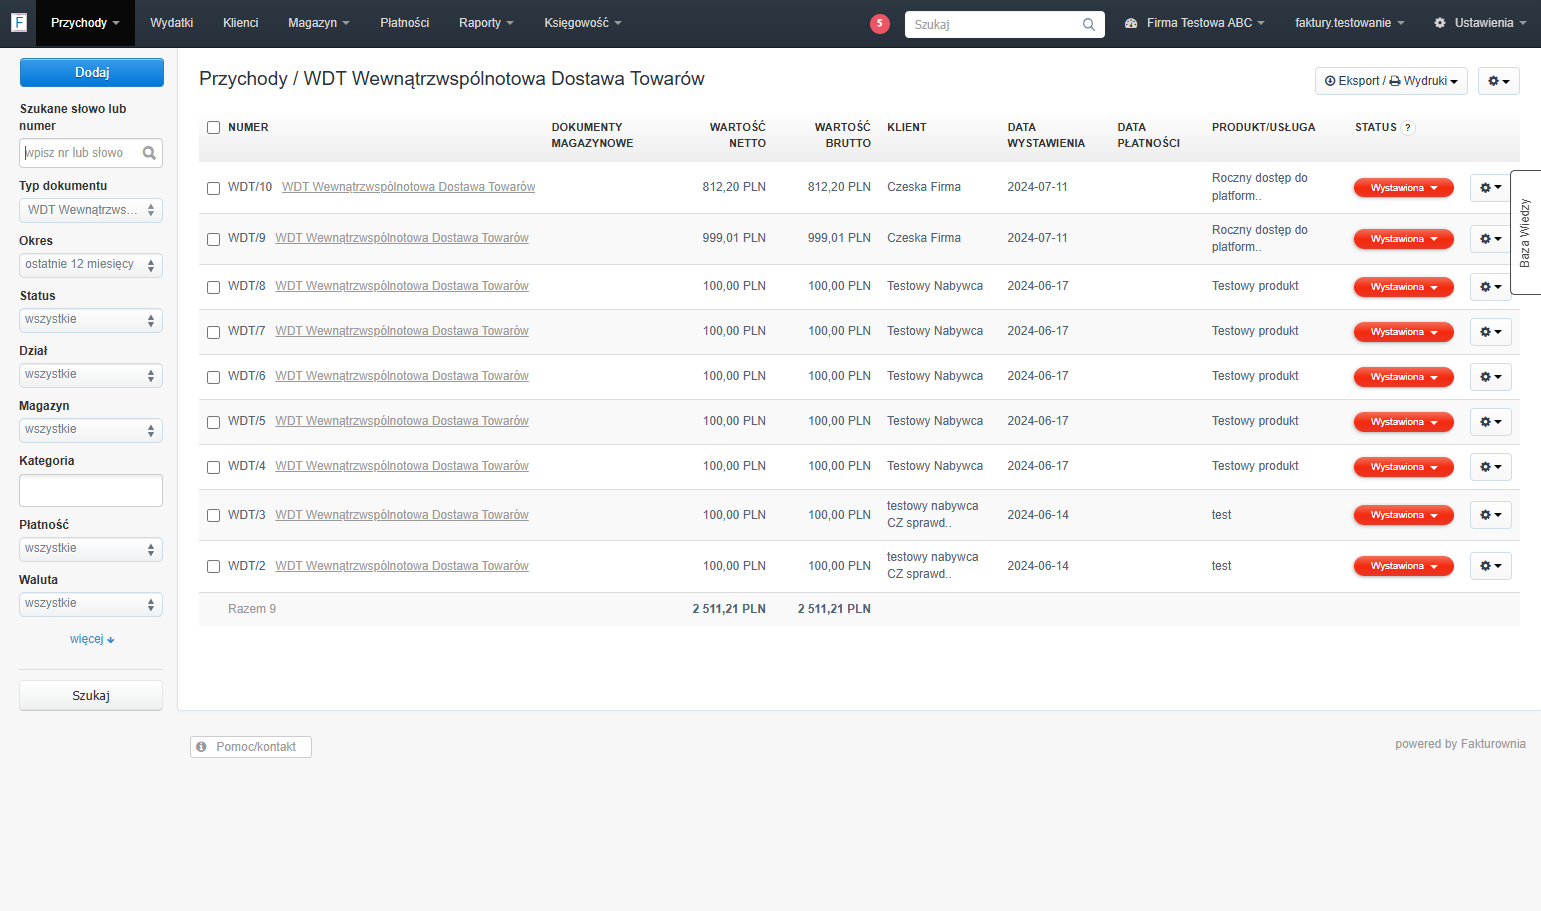Open the Magazyn menu in the top bar

click(318, 23)
